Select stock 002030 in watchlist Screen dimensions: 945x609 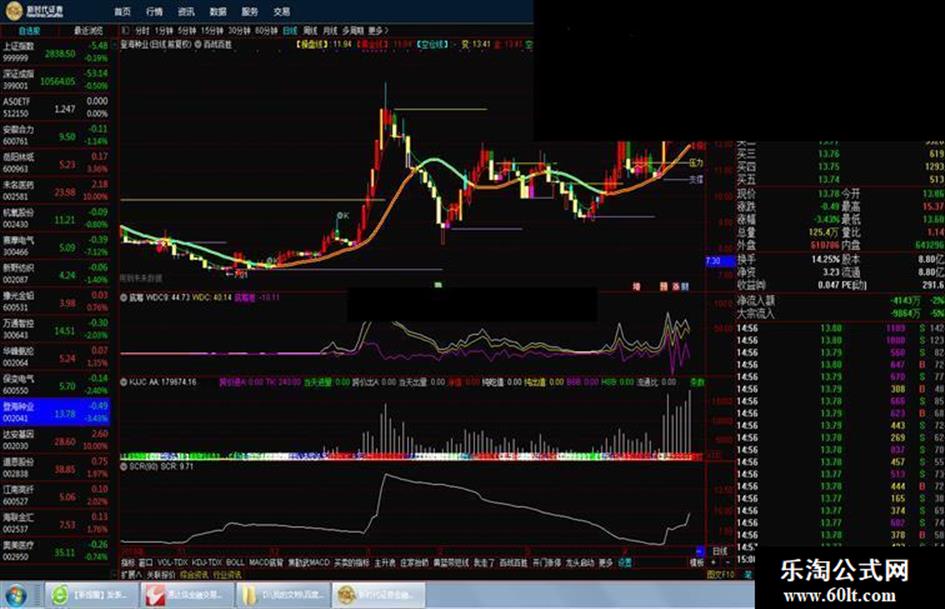click(x=55, y=440)
